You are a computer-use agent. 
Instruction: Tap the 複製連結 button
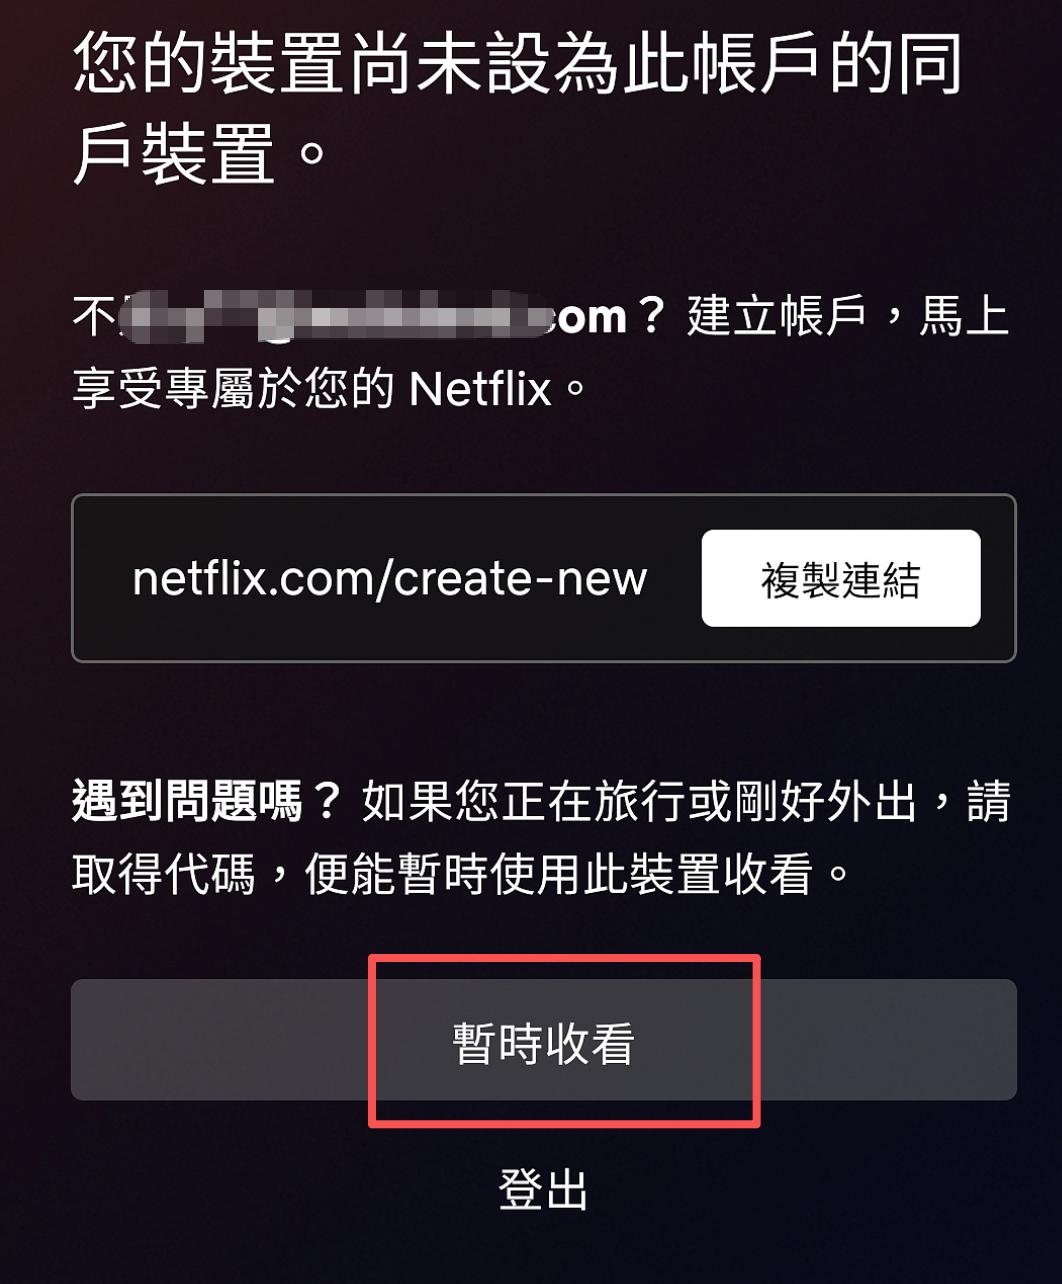[841, 578]
